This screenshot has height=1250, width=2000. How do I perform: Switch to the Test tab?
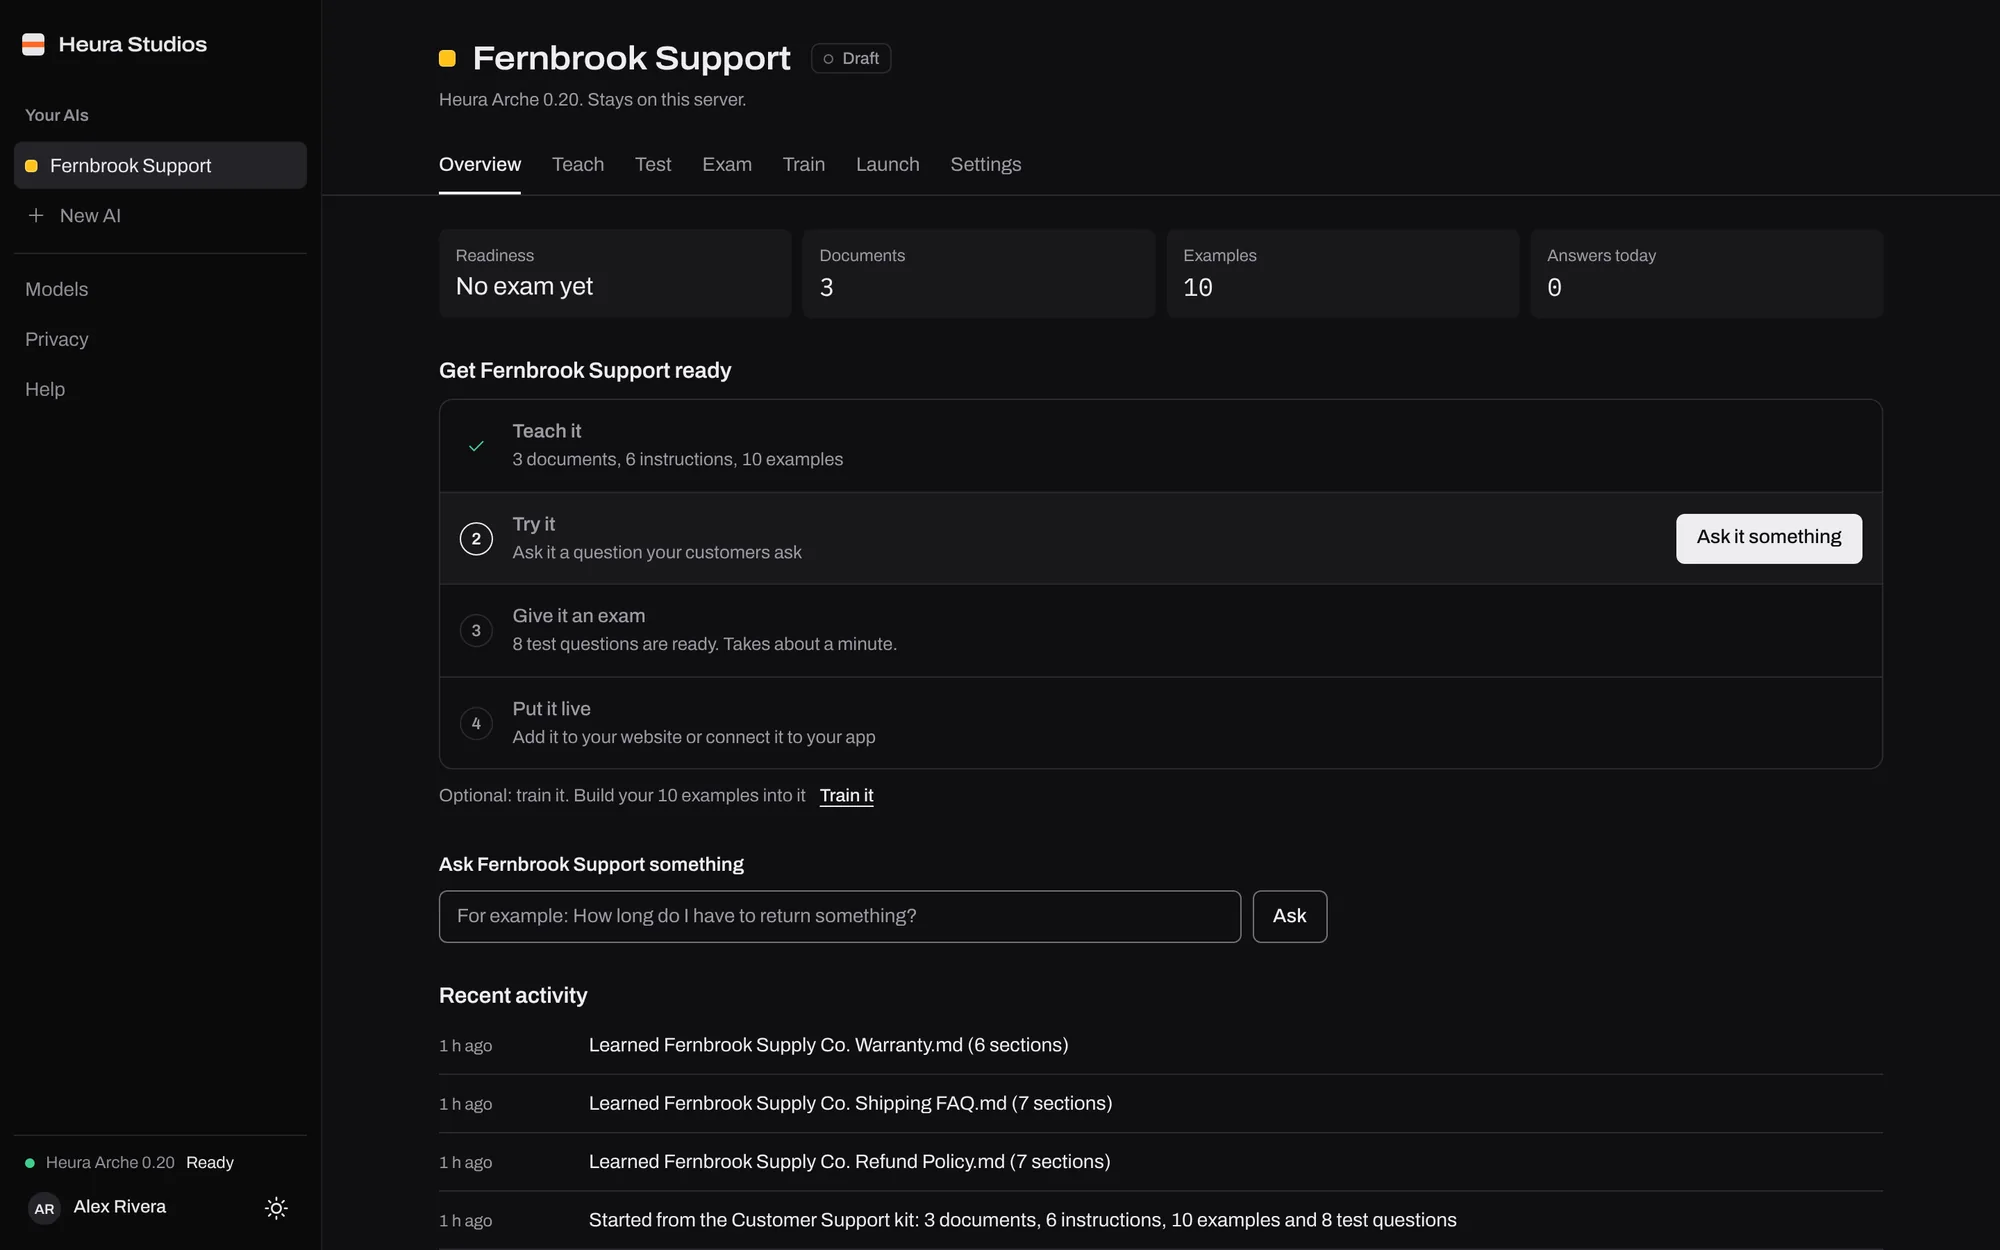click(x=653, y=164)
